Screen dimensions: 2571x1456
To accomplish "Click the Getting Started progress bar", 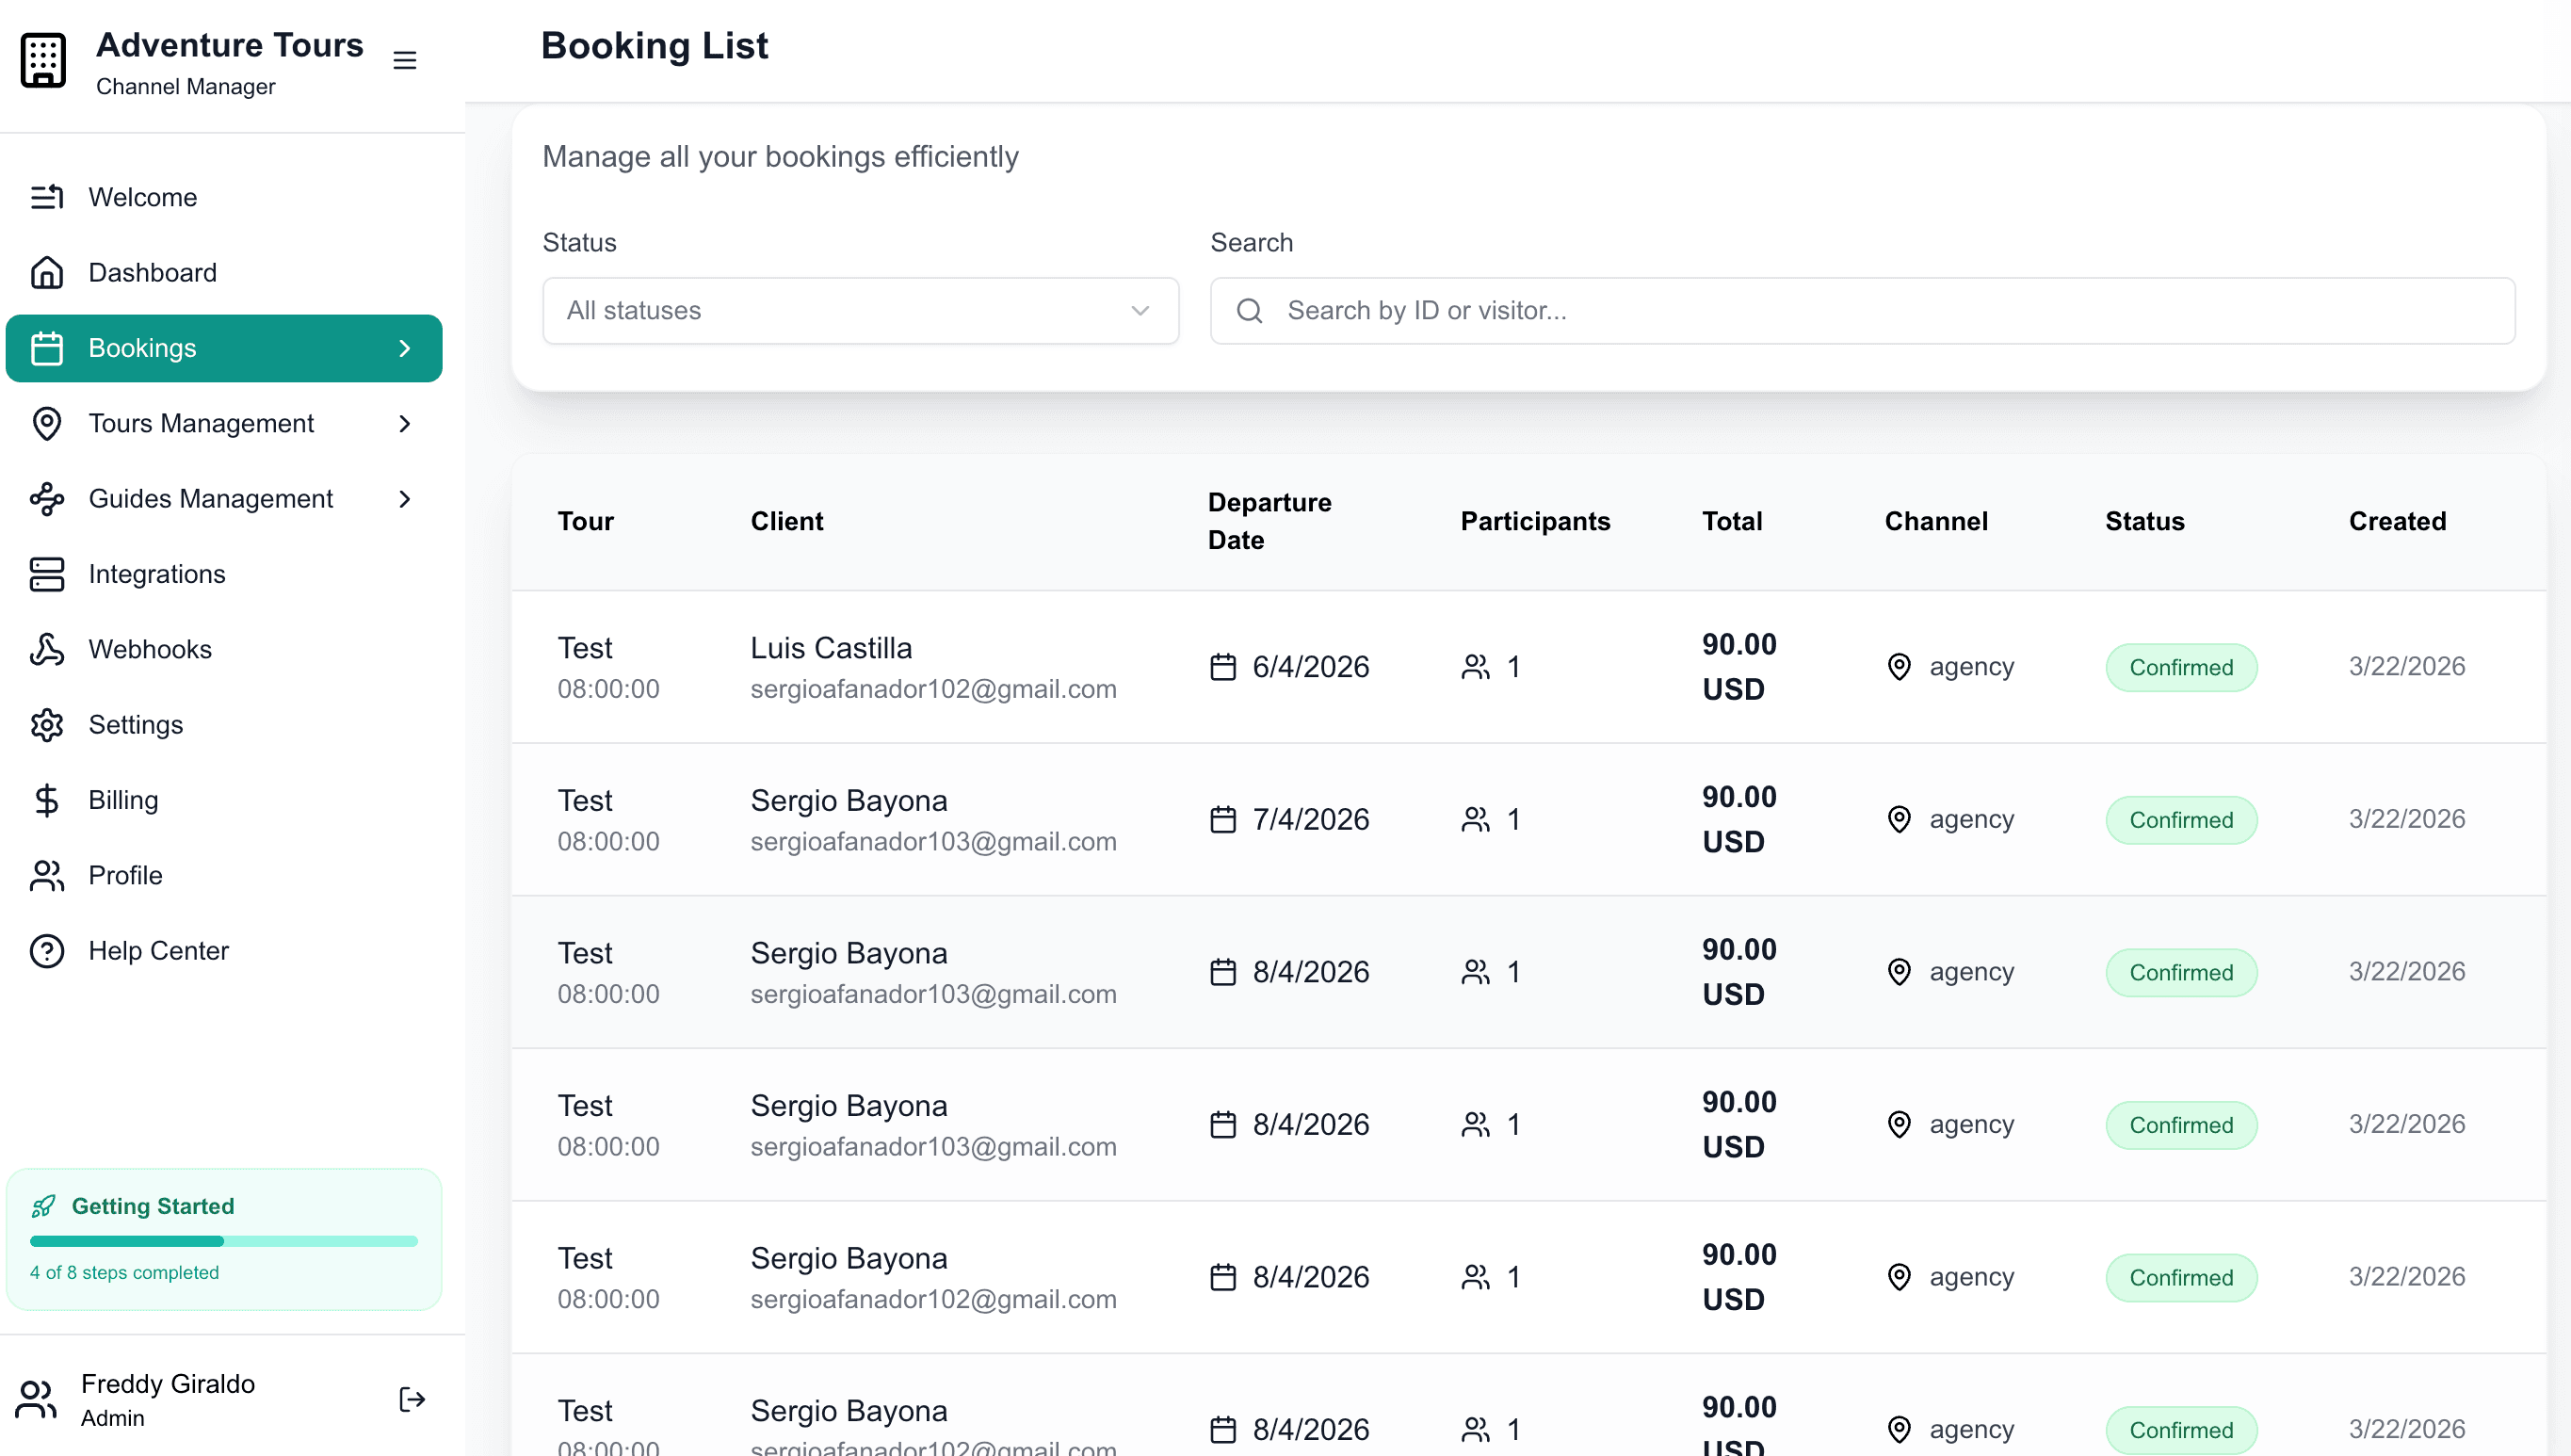I will [224, 1242].
